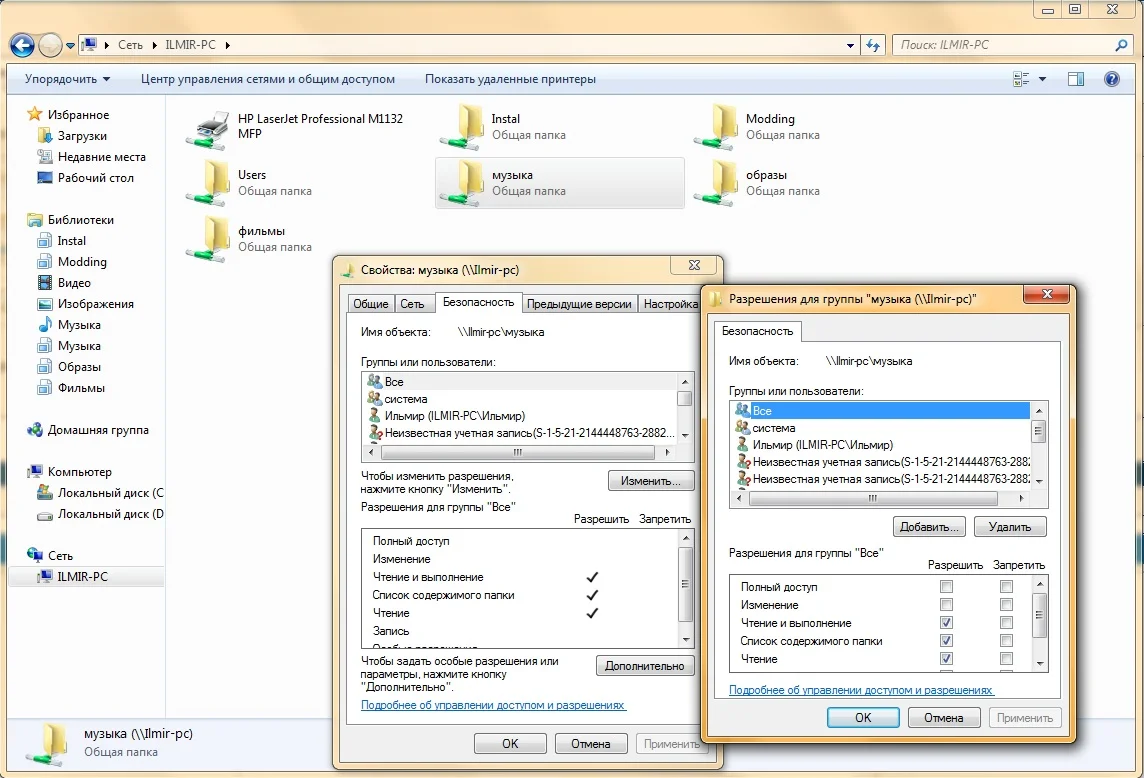Screen dimensions: 1144x778
Task: Click the ILMIR-PC search field
Action: tap(1003, 45)
